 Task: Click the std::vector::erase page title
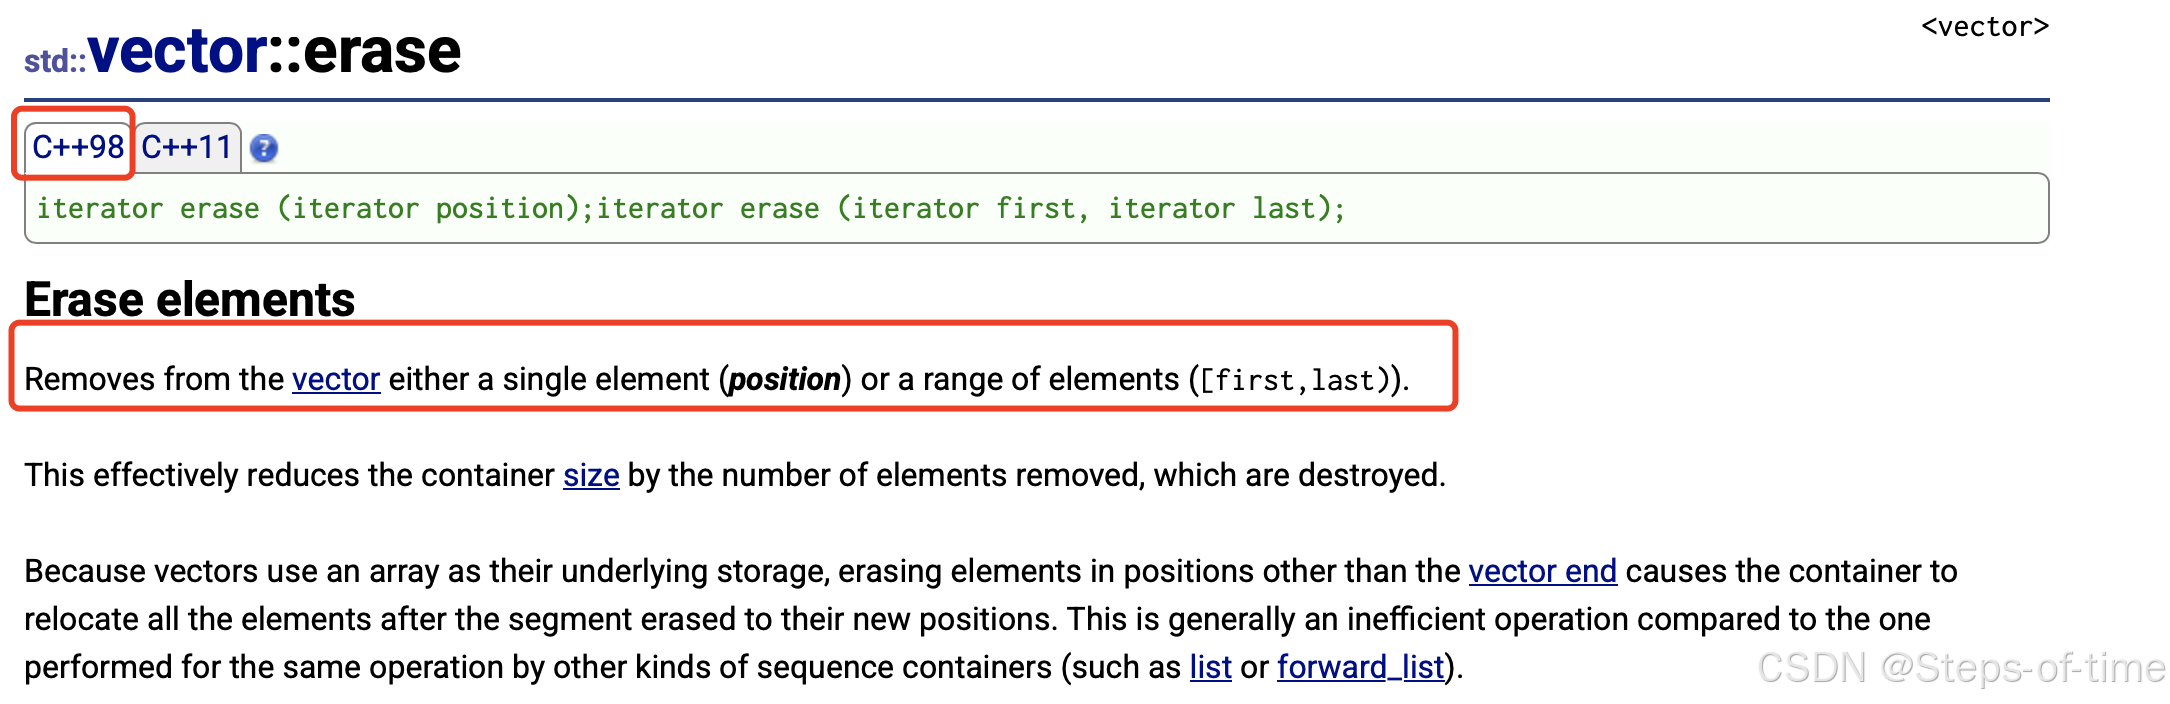pos(243,52)
